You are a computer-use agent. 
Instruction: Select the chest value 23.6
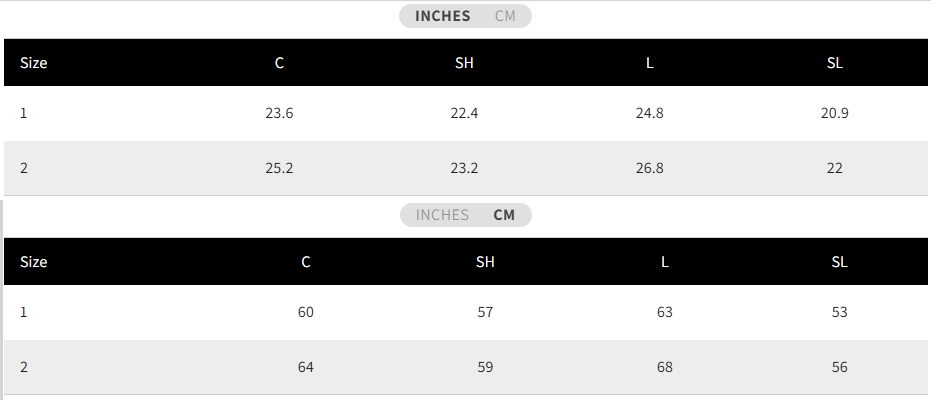(x=279, y=113)
